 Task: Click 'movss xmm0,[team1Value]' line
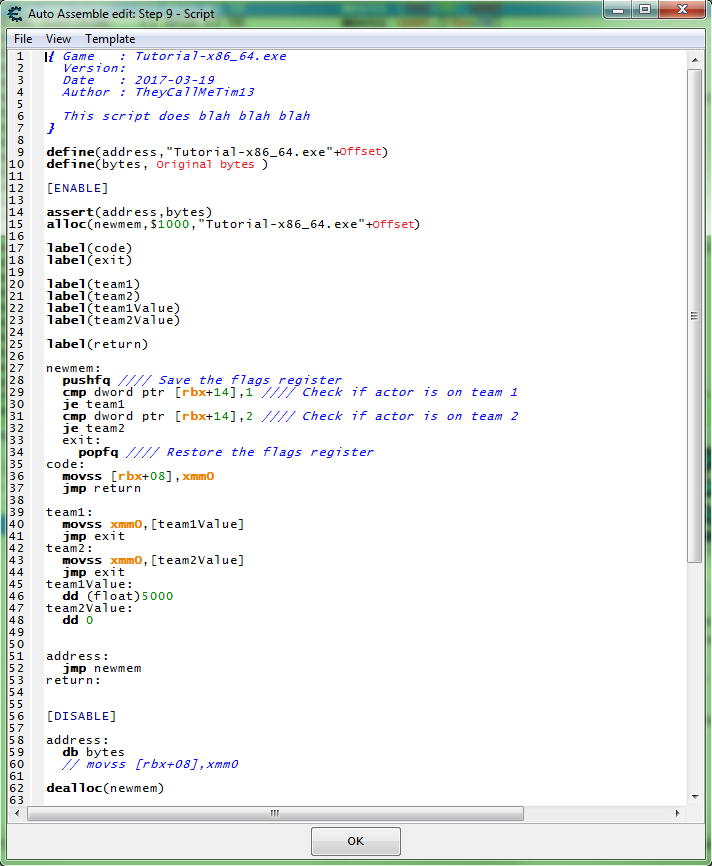(153, 524)
